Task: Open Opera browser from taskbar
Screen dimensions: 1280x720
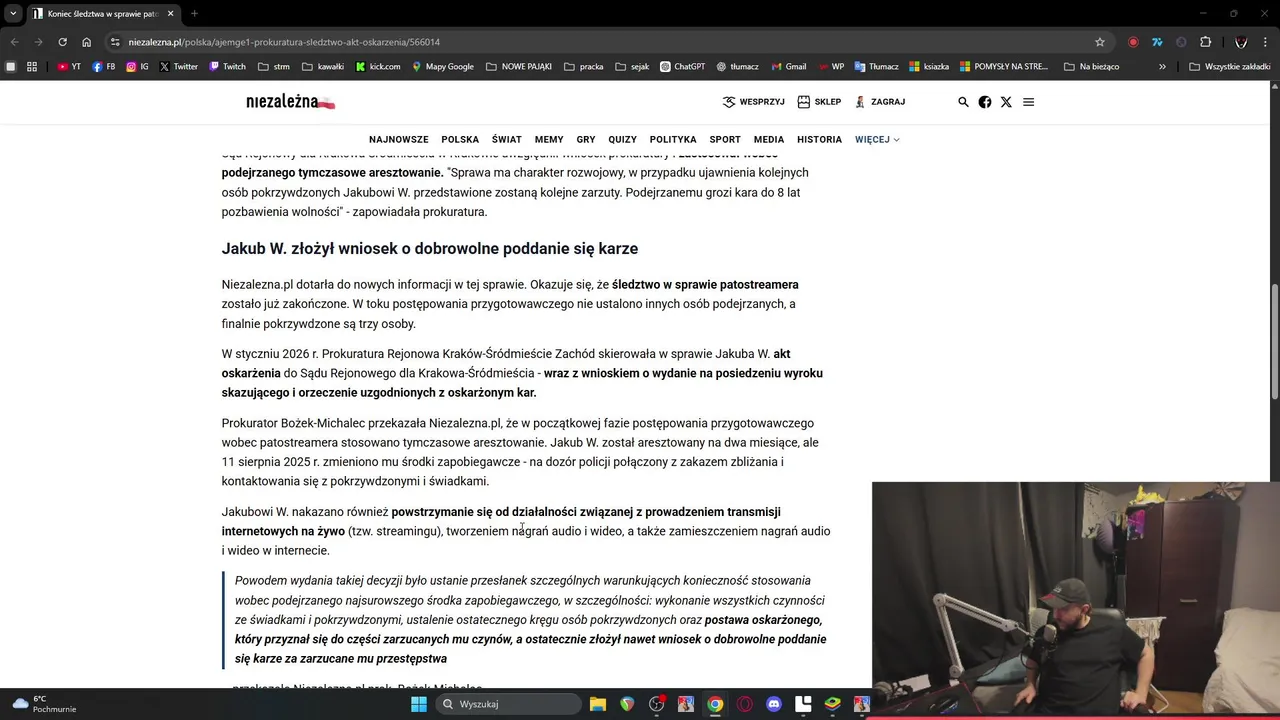Action: click(x=744, y=704)
